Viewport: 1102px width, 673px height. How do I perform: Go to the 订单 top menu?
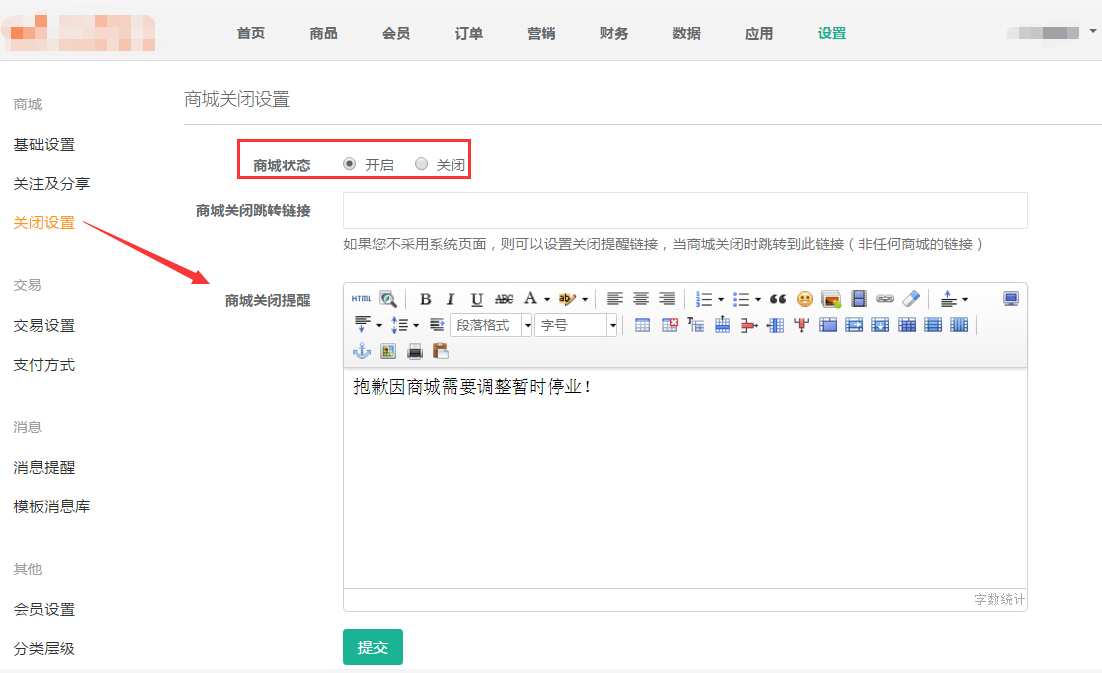click(468, 33)
